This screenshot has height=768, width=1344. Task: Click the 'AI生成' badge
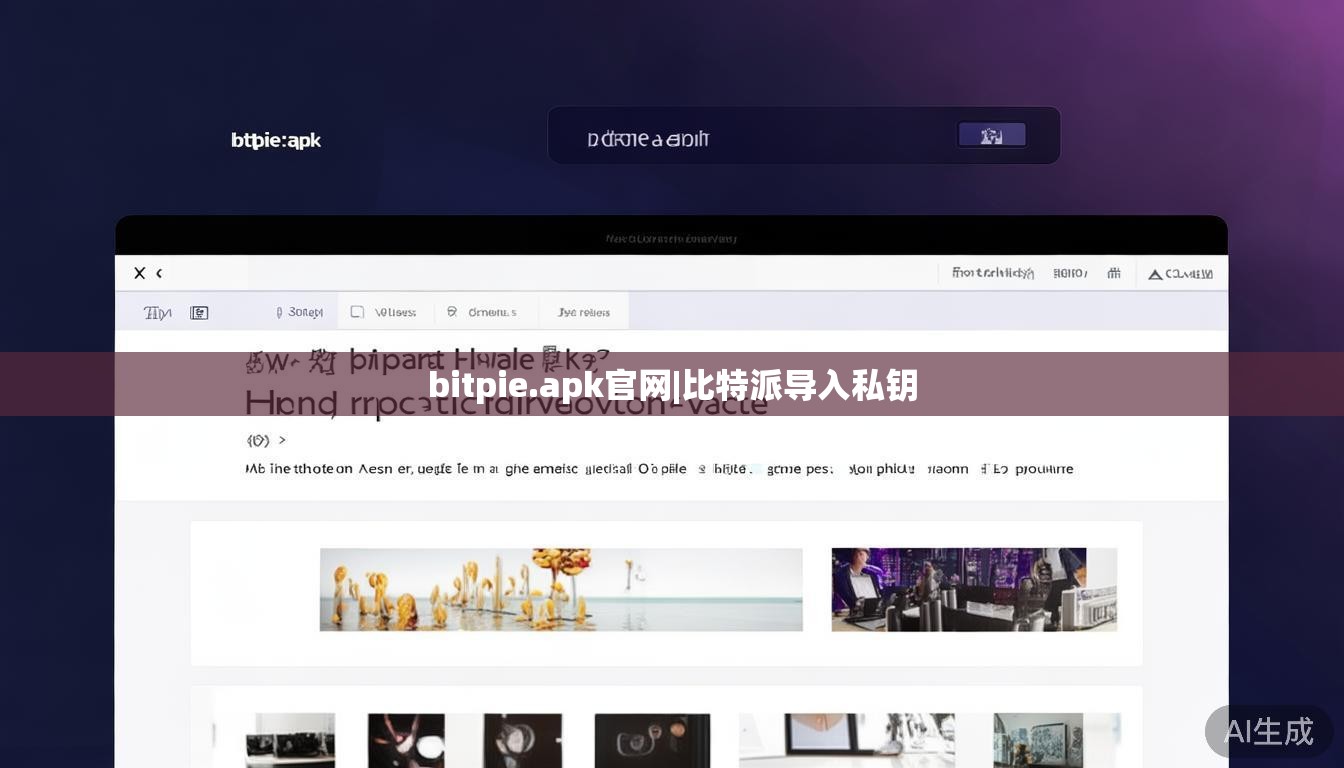point(1268,731)
